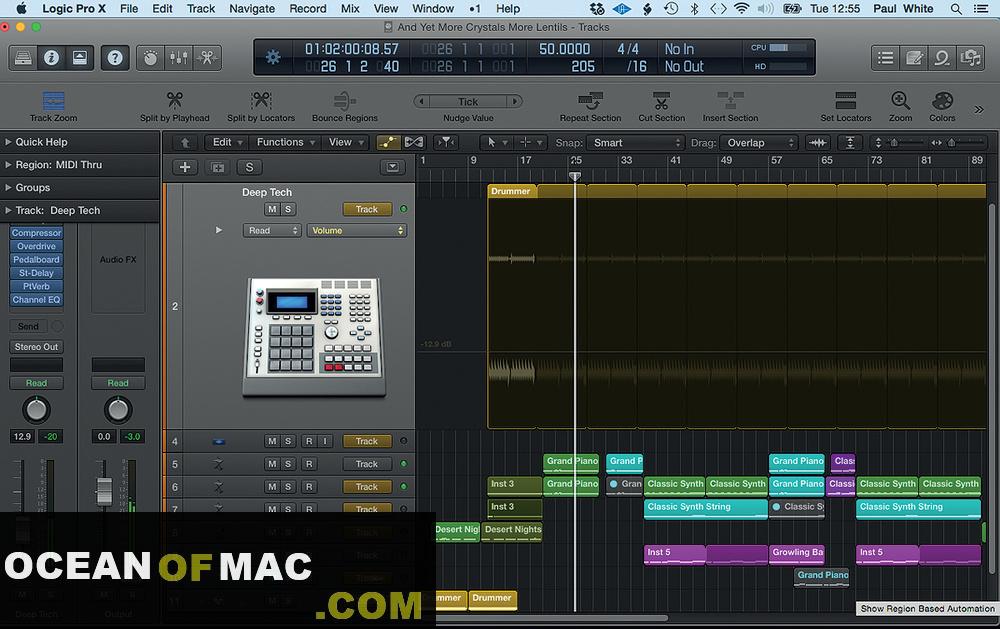Click the Deep Tech drum machine thumbnail
This screenshot has height=629, width=1000.
[314, 337]
